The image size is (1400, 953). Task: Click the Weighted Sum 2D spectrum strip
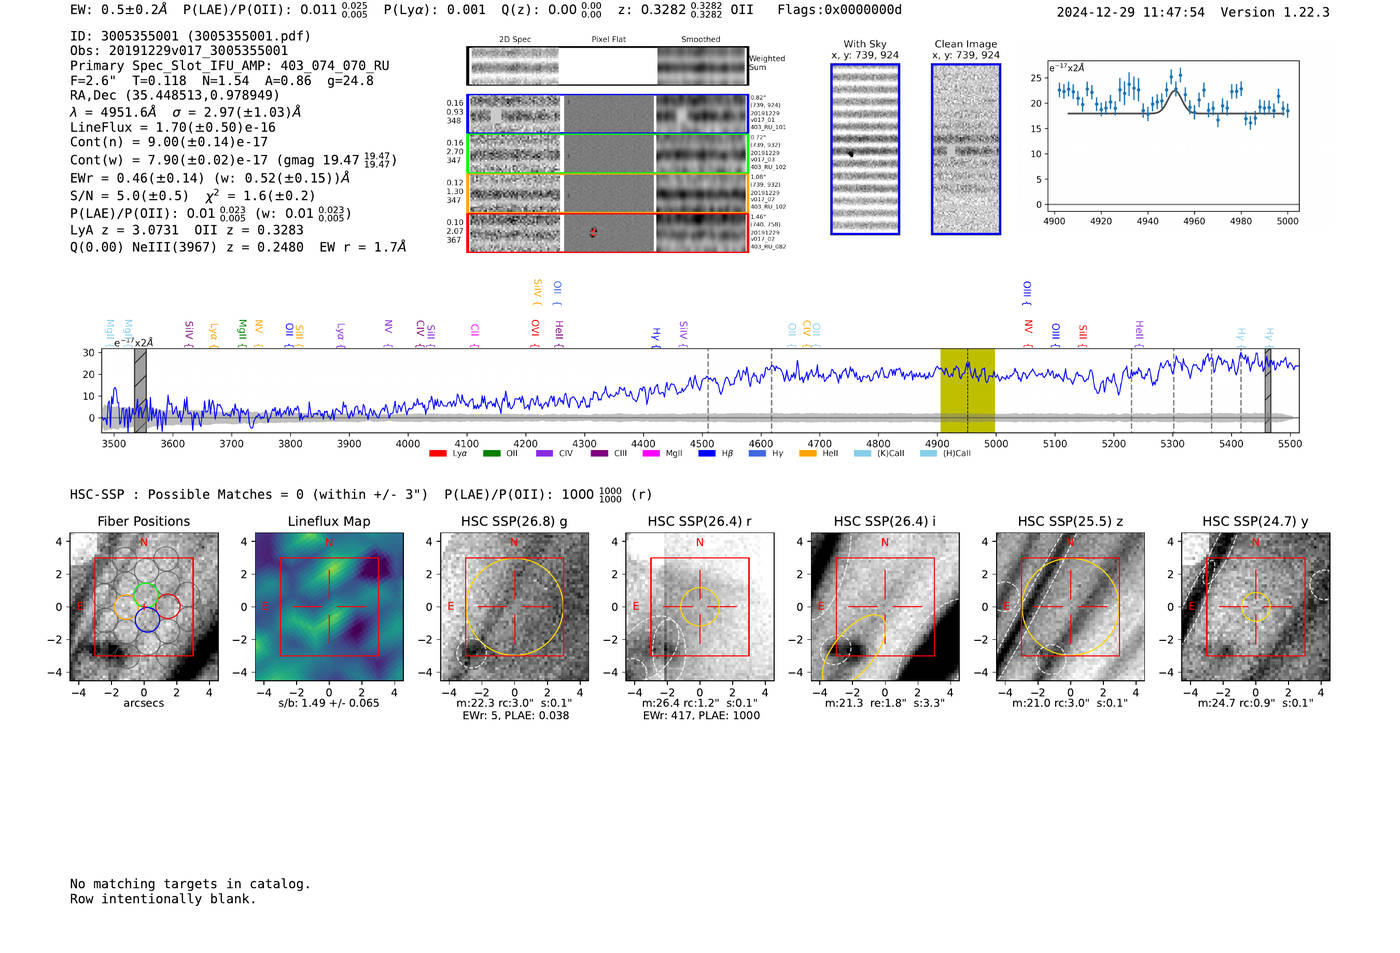point(607,66)
